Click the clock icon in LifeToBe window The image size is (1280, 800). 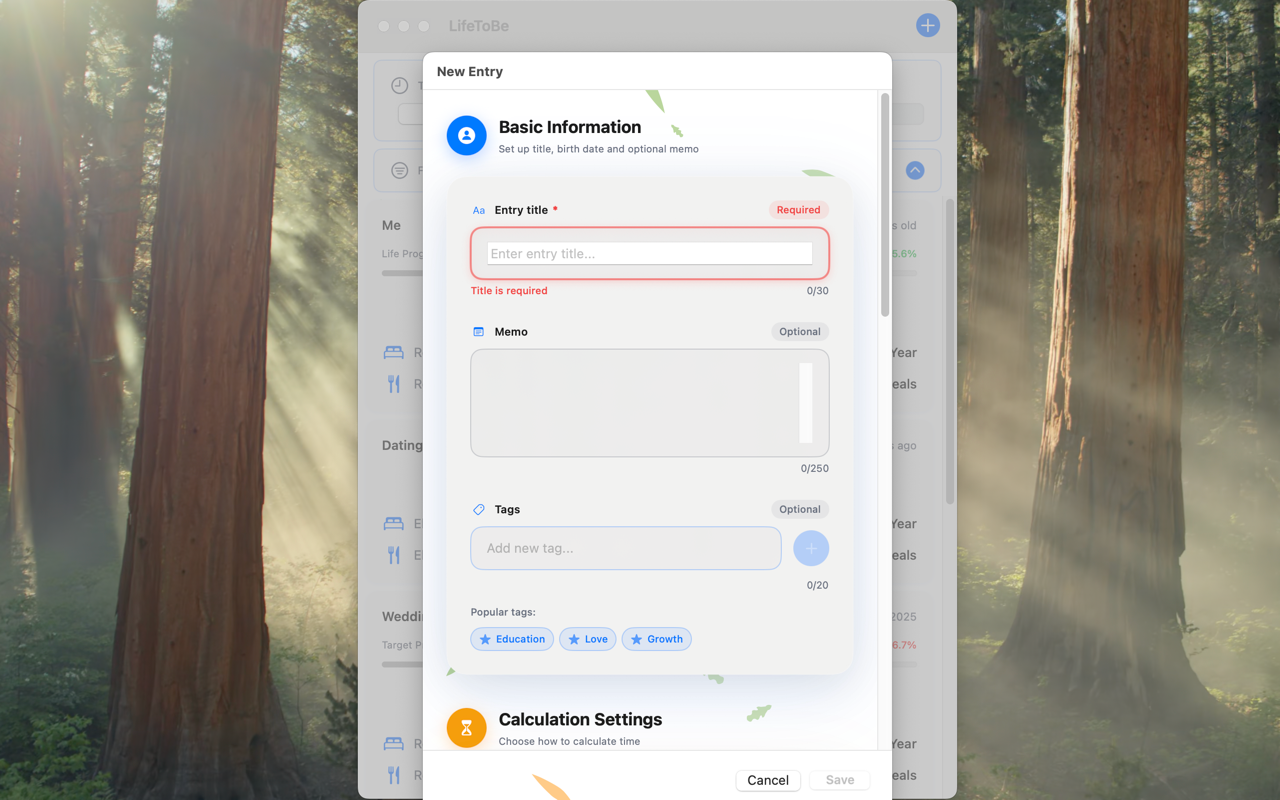(399, 85)
